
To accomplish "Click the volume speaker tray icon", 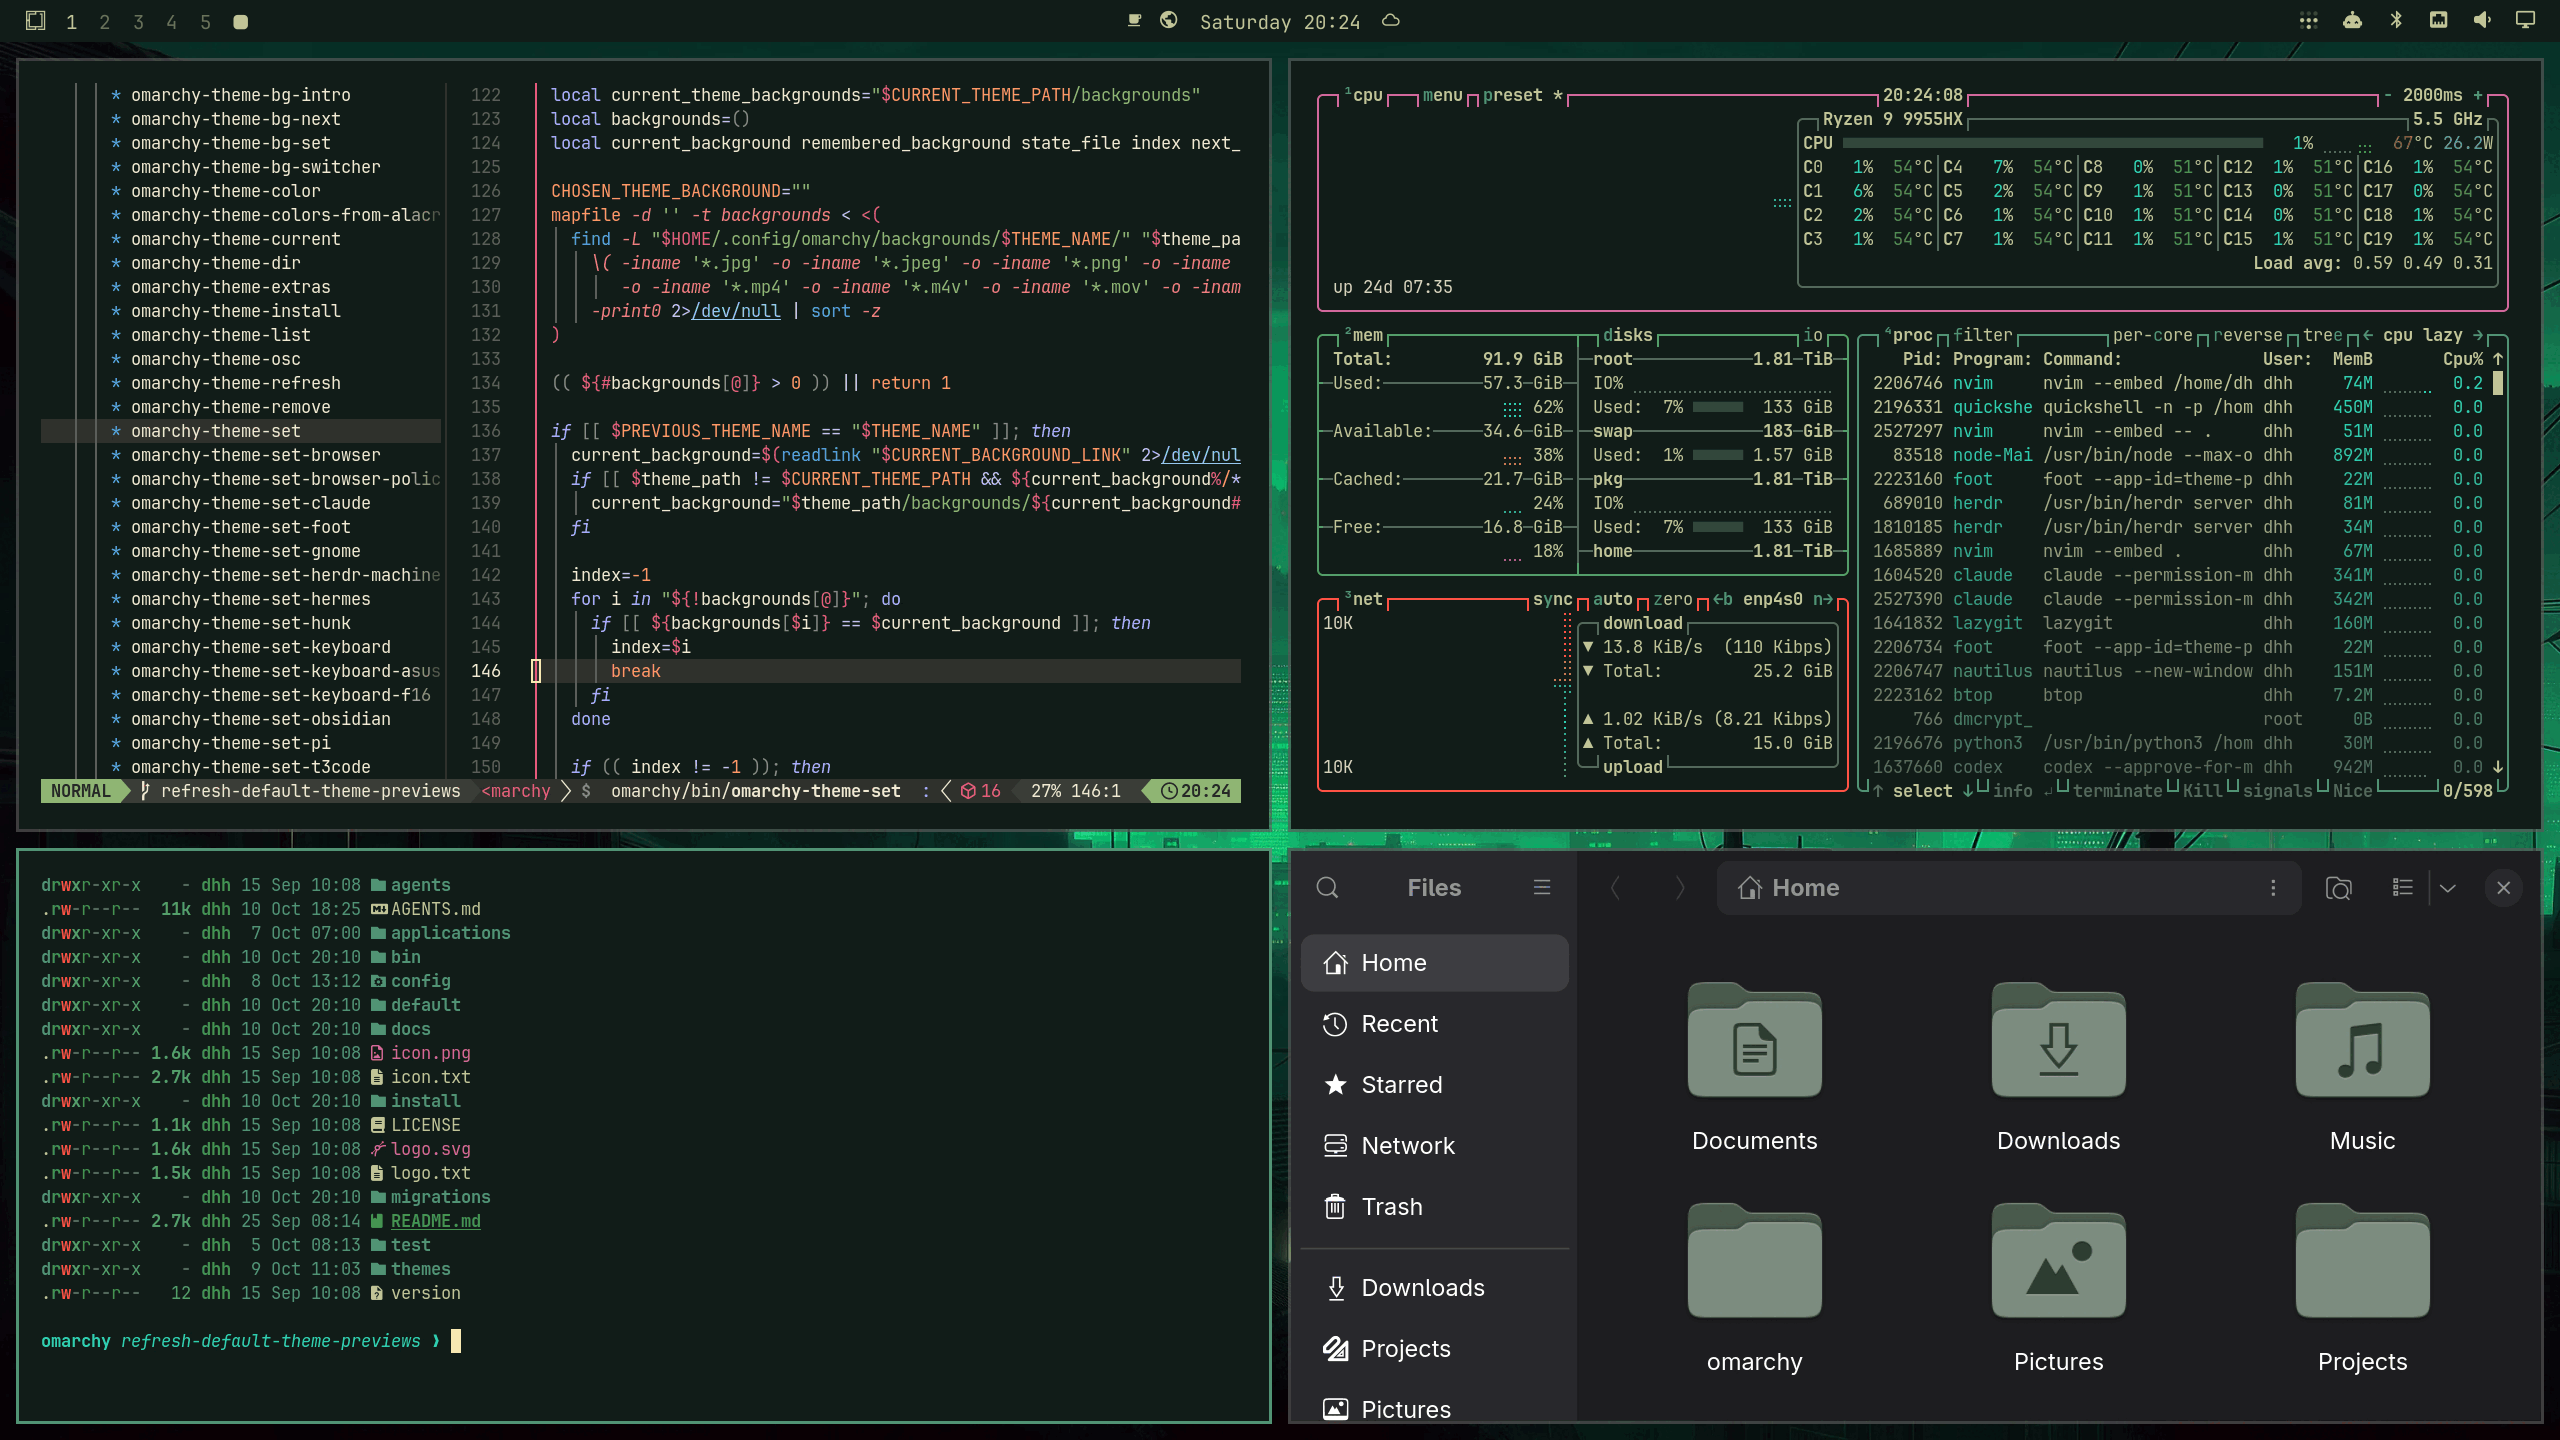I will [x=2482, y=20].
